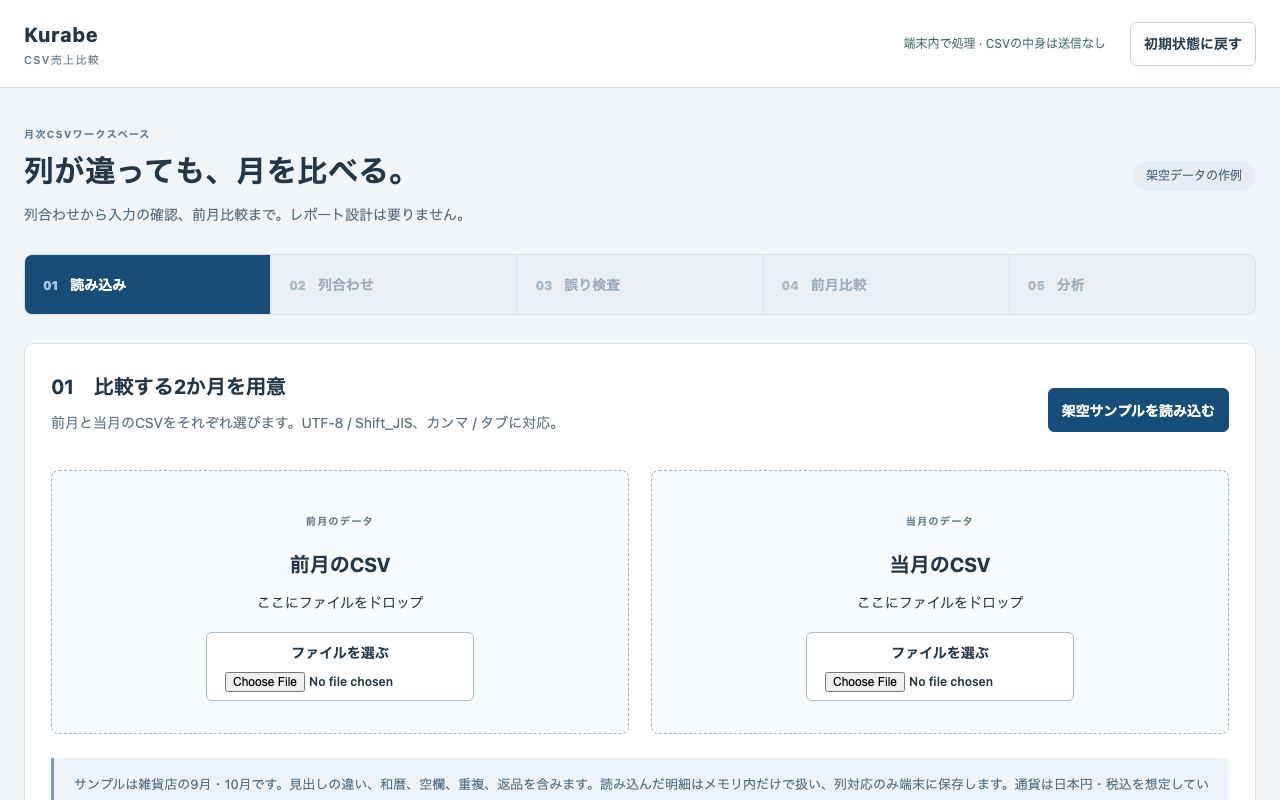Click 端末内で処理 privacy notice text

pos(1004,44)
